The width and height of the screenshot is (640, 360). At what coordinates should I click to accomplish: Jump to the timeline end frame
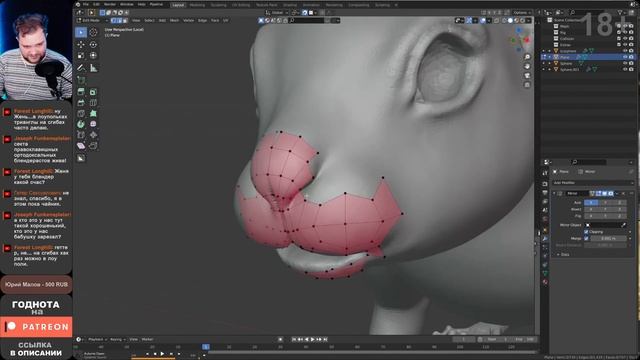coord(325,340)
